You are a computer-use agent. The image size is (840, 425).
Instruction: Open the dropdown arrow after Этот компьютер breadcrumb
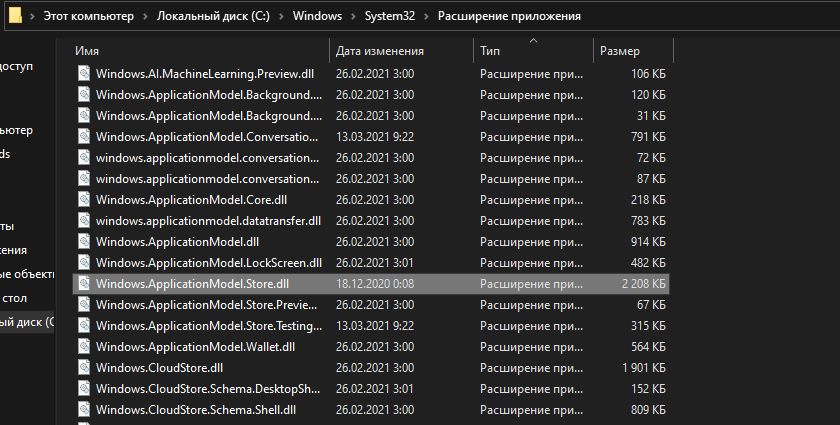[145, 16]
